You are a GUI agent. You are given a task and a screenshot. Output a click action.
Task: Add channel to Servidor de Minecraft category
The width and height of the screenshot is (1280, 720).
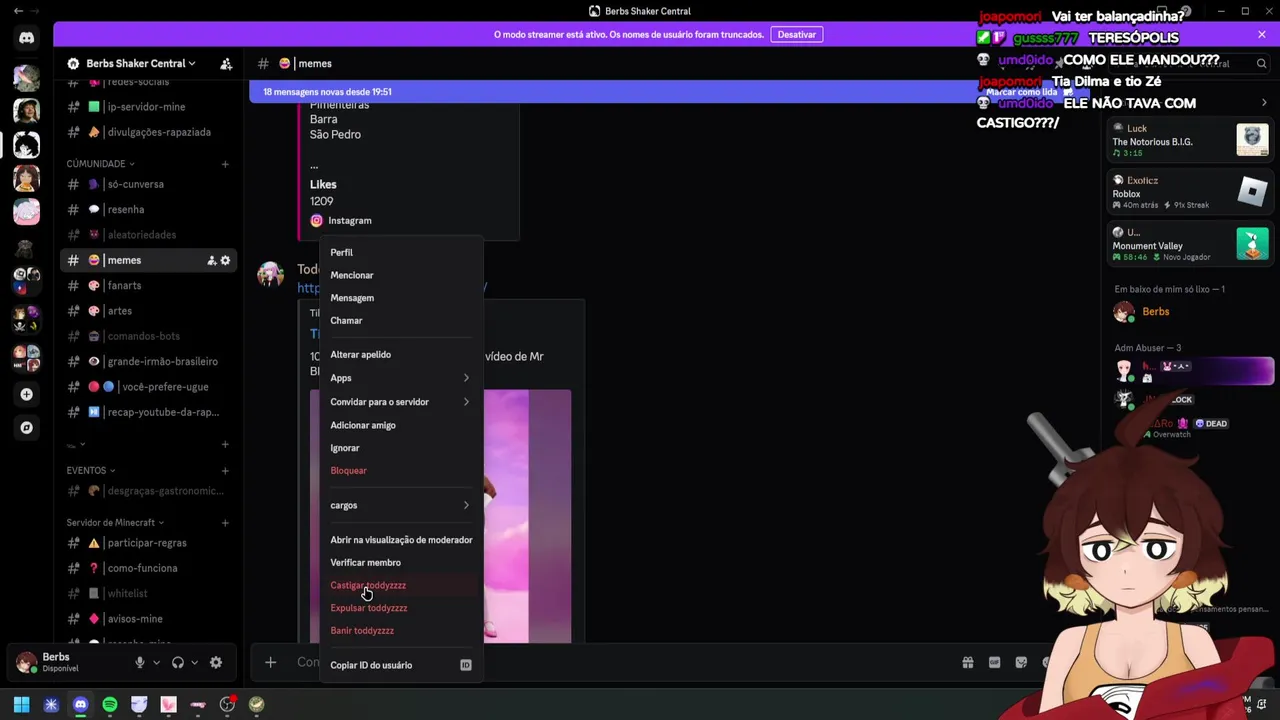click(x=225, y=522)
